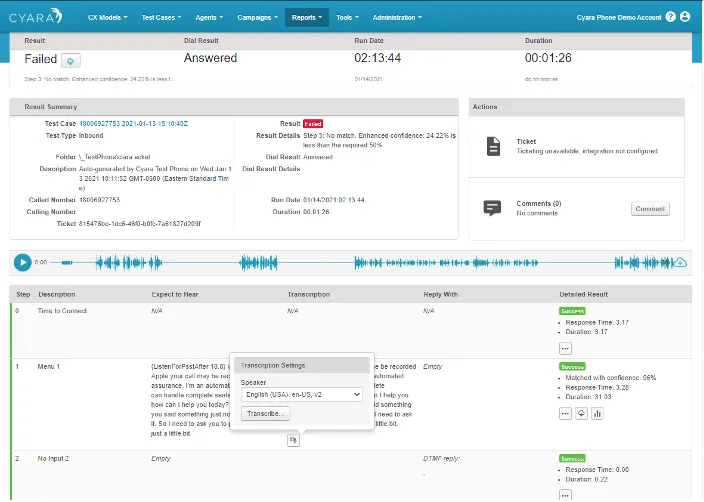This screenshot has width=704, height=502.
Task: Click the 00:01:26 duration value
Action: click(x=548, y=58)
